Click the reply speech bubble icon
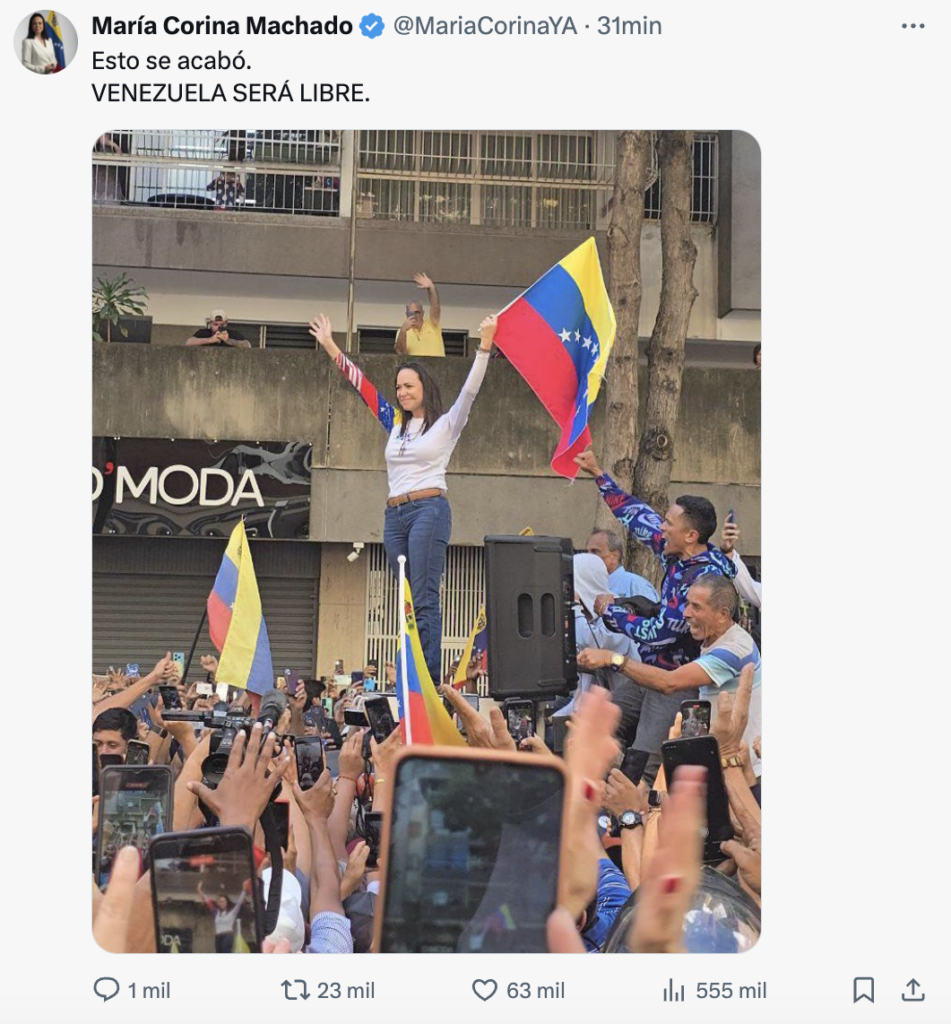Image resolution: width=951 pixels, height=1024 pixels. [x=106, y=990]
